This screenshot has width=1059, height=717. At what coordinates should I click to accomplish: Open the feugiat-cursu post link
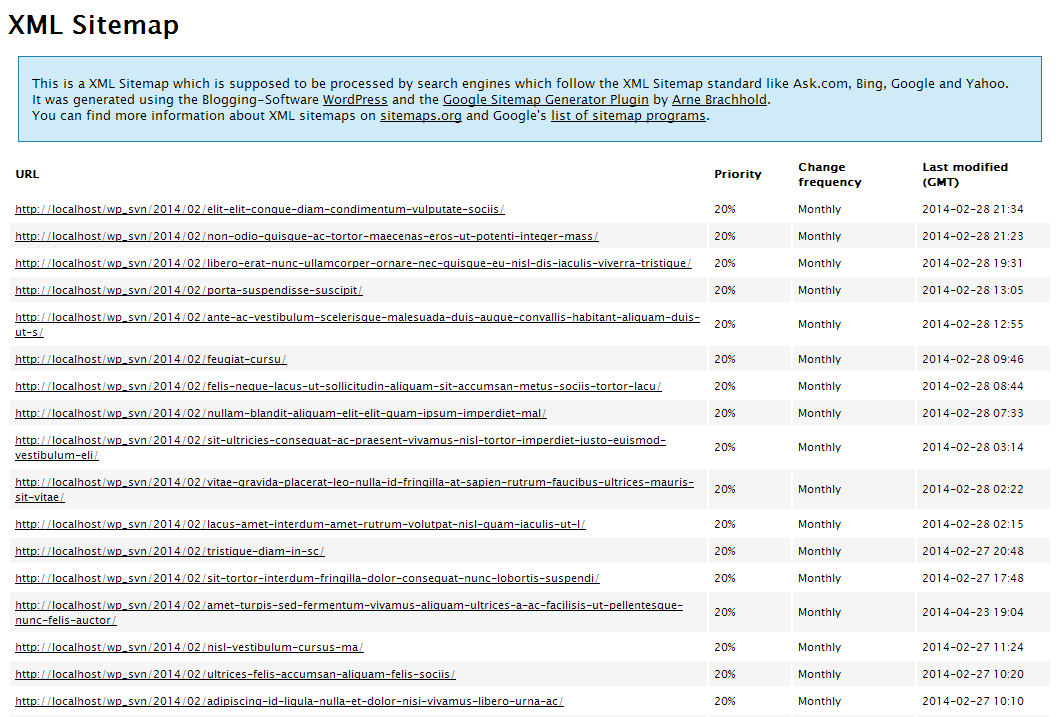tap(150, 359)
